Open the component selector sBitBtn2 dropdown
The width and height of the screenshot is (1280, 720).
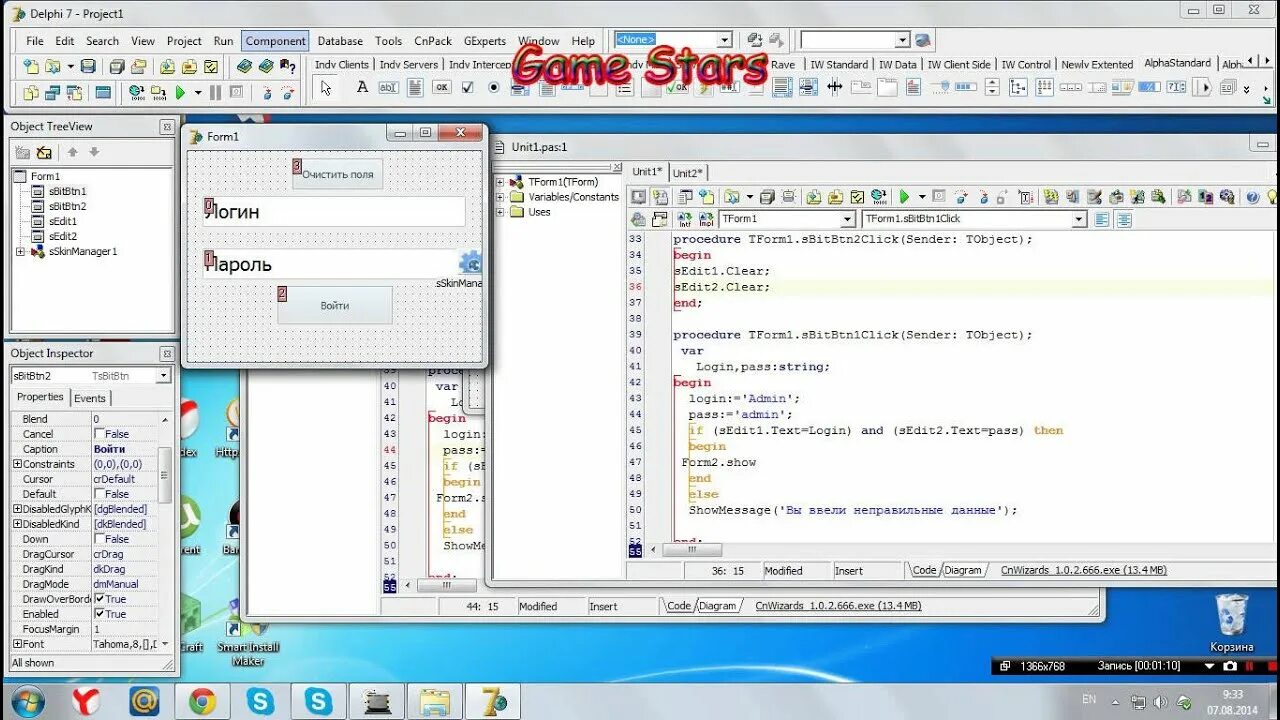click(163, 376)
